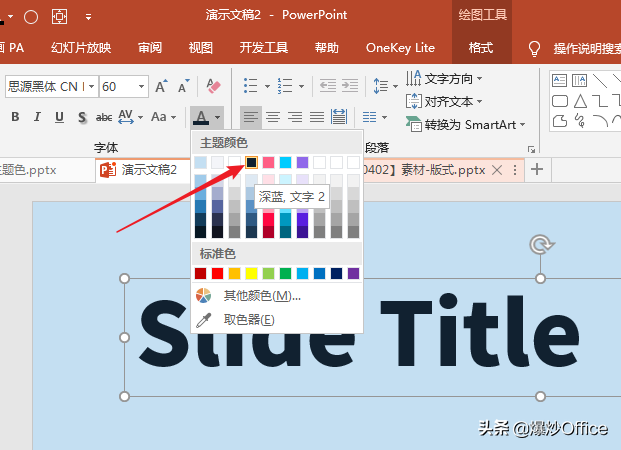Open customize quick access toolbar dropdown

pos(88,17)
